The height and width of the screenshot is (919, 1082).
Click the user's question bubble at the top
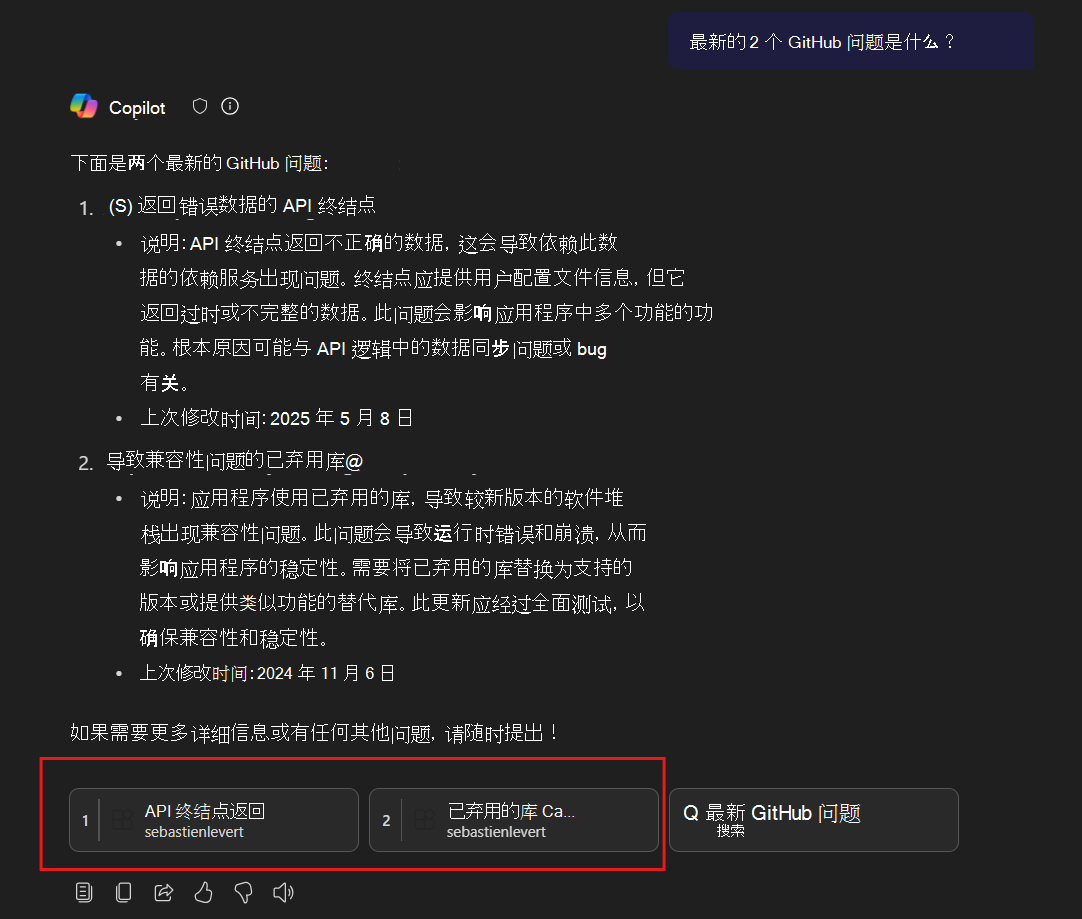pyautogui.click(x=850, y=41)
